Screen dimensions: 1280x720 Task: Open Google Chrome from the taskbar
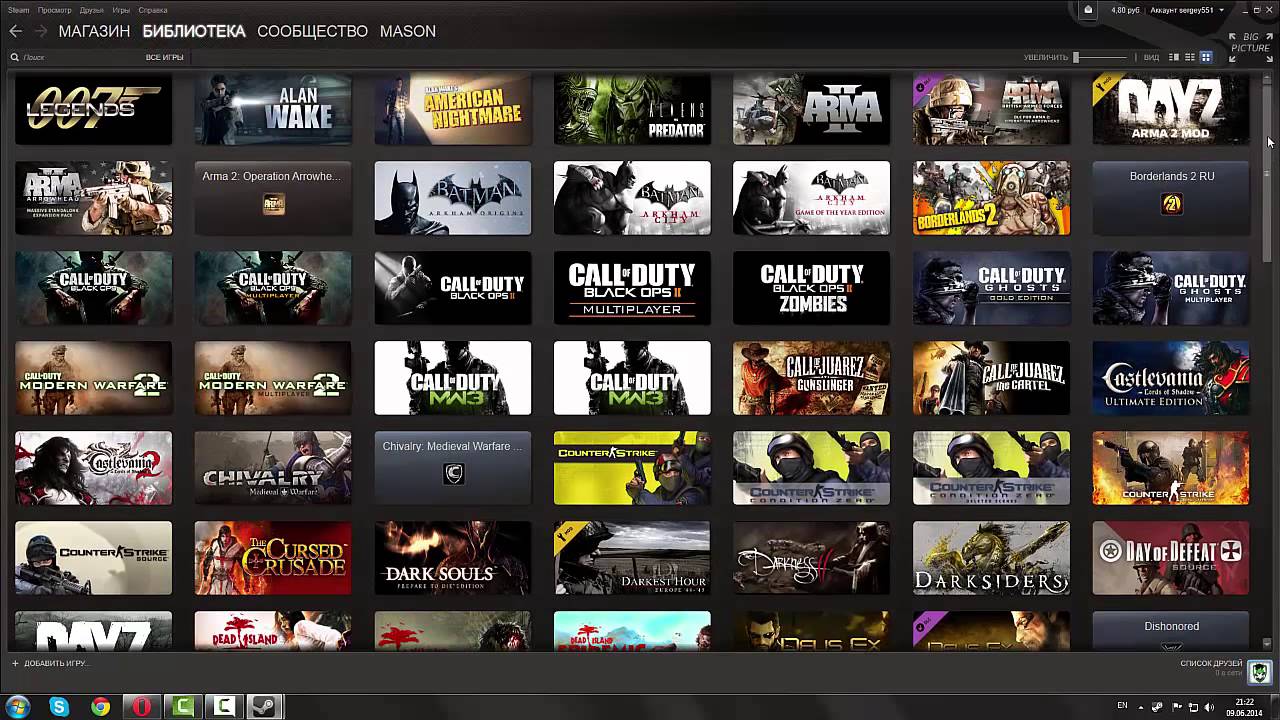(101, 707)
